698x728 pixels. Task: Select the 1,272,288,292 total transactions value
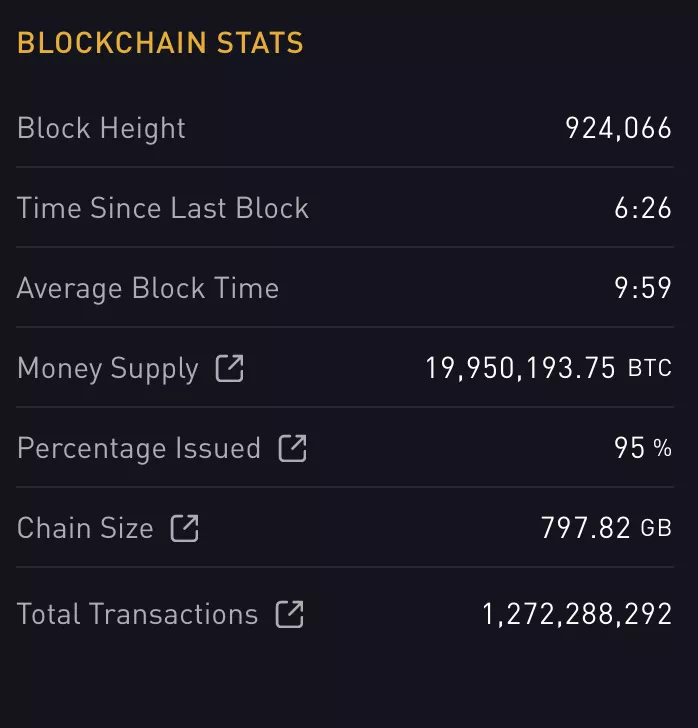[577, 614]
